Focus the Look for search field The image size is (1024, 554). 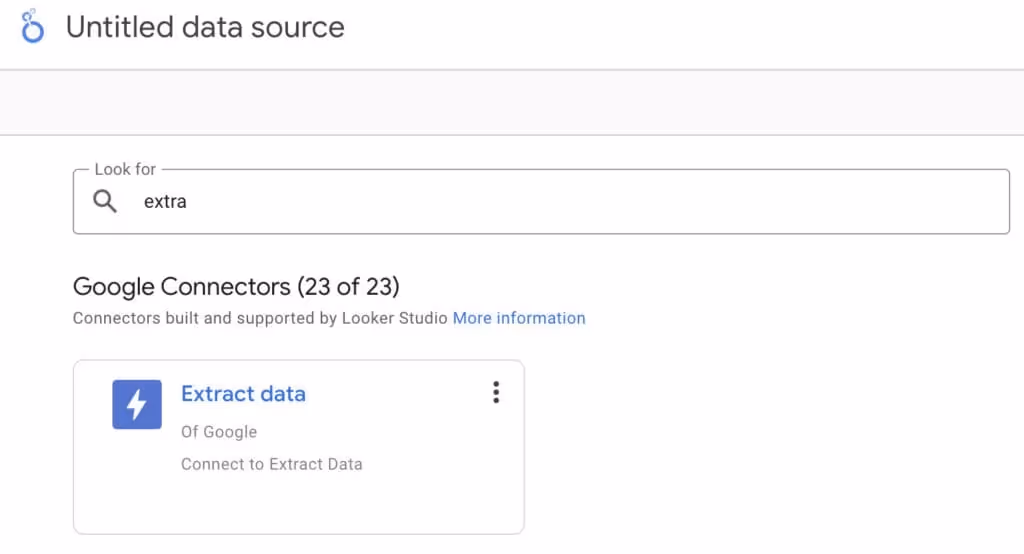coord(541,201)
